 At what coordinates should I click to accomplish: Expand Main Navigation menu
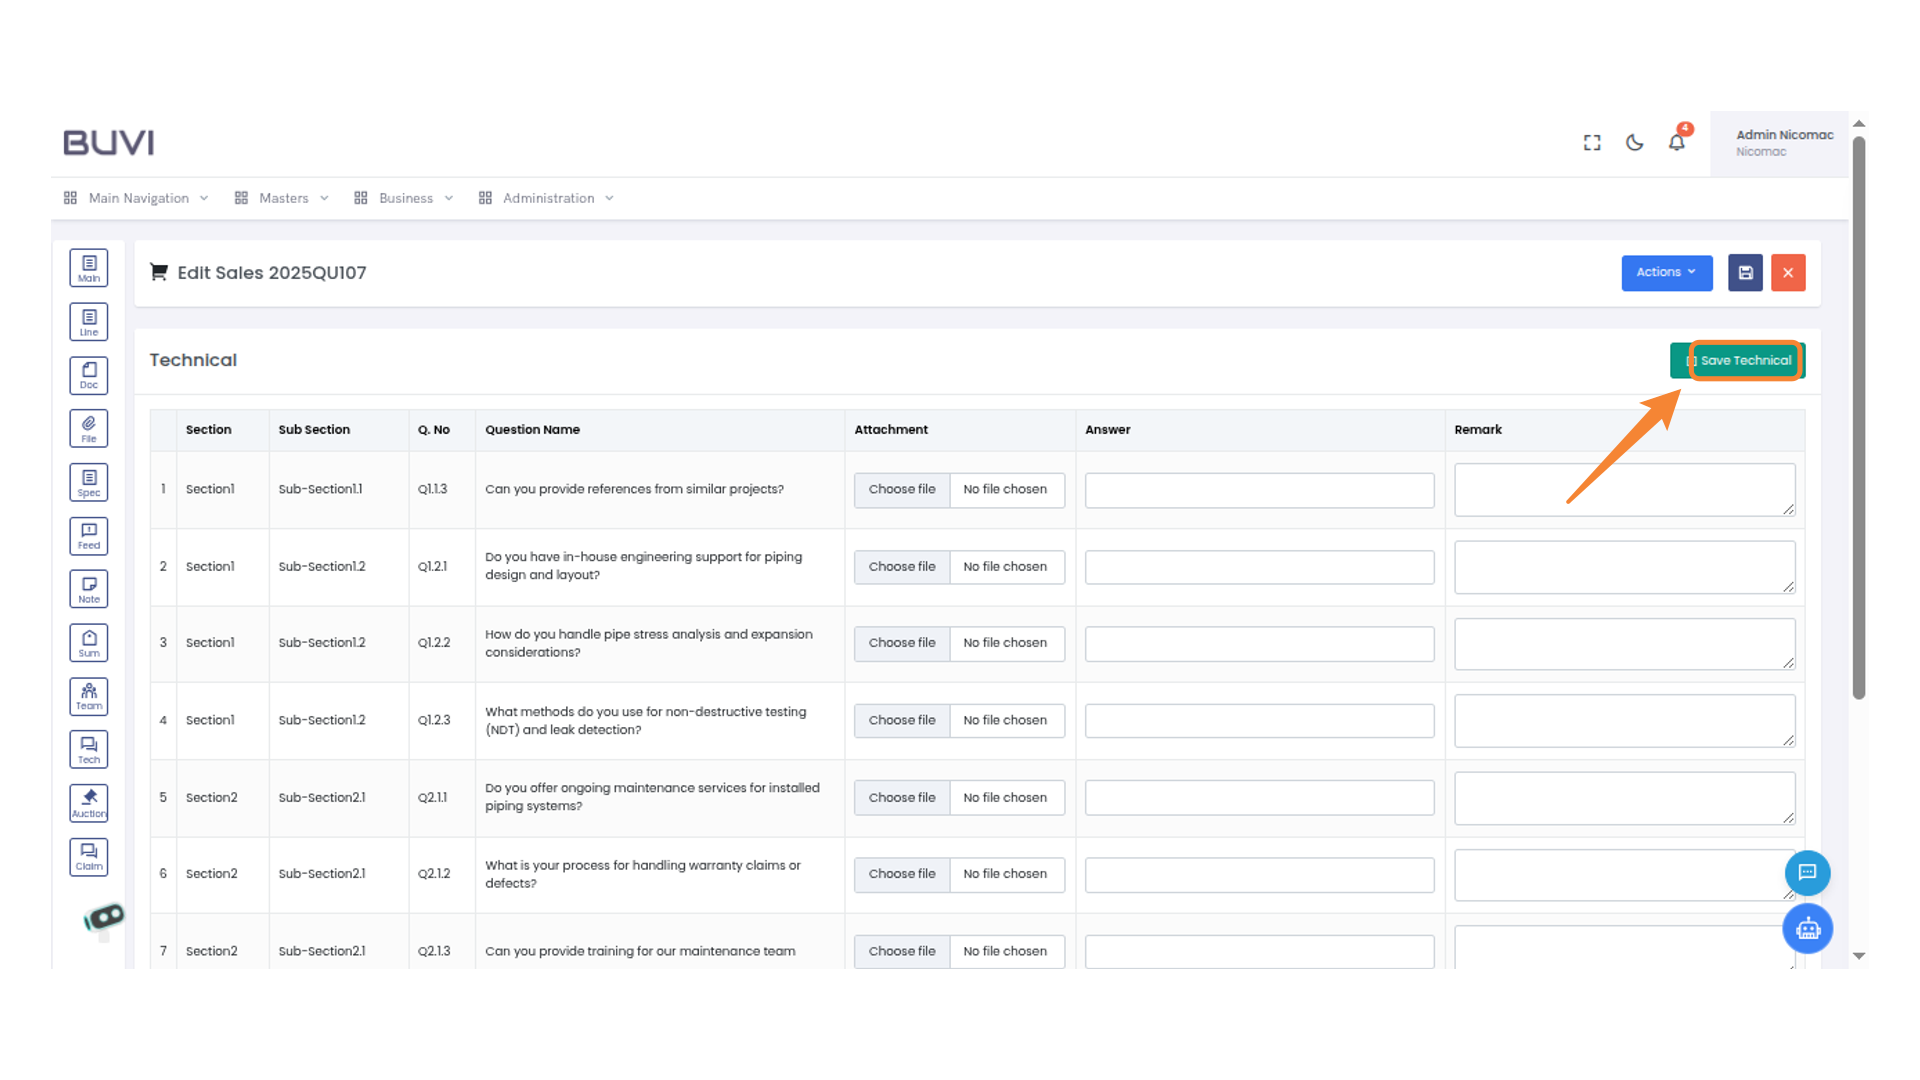coord(137,198)
